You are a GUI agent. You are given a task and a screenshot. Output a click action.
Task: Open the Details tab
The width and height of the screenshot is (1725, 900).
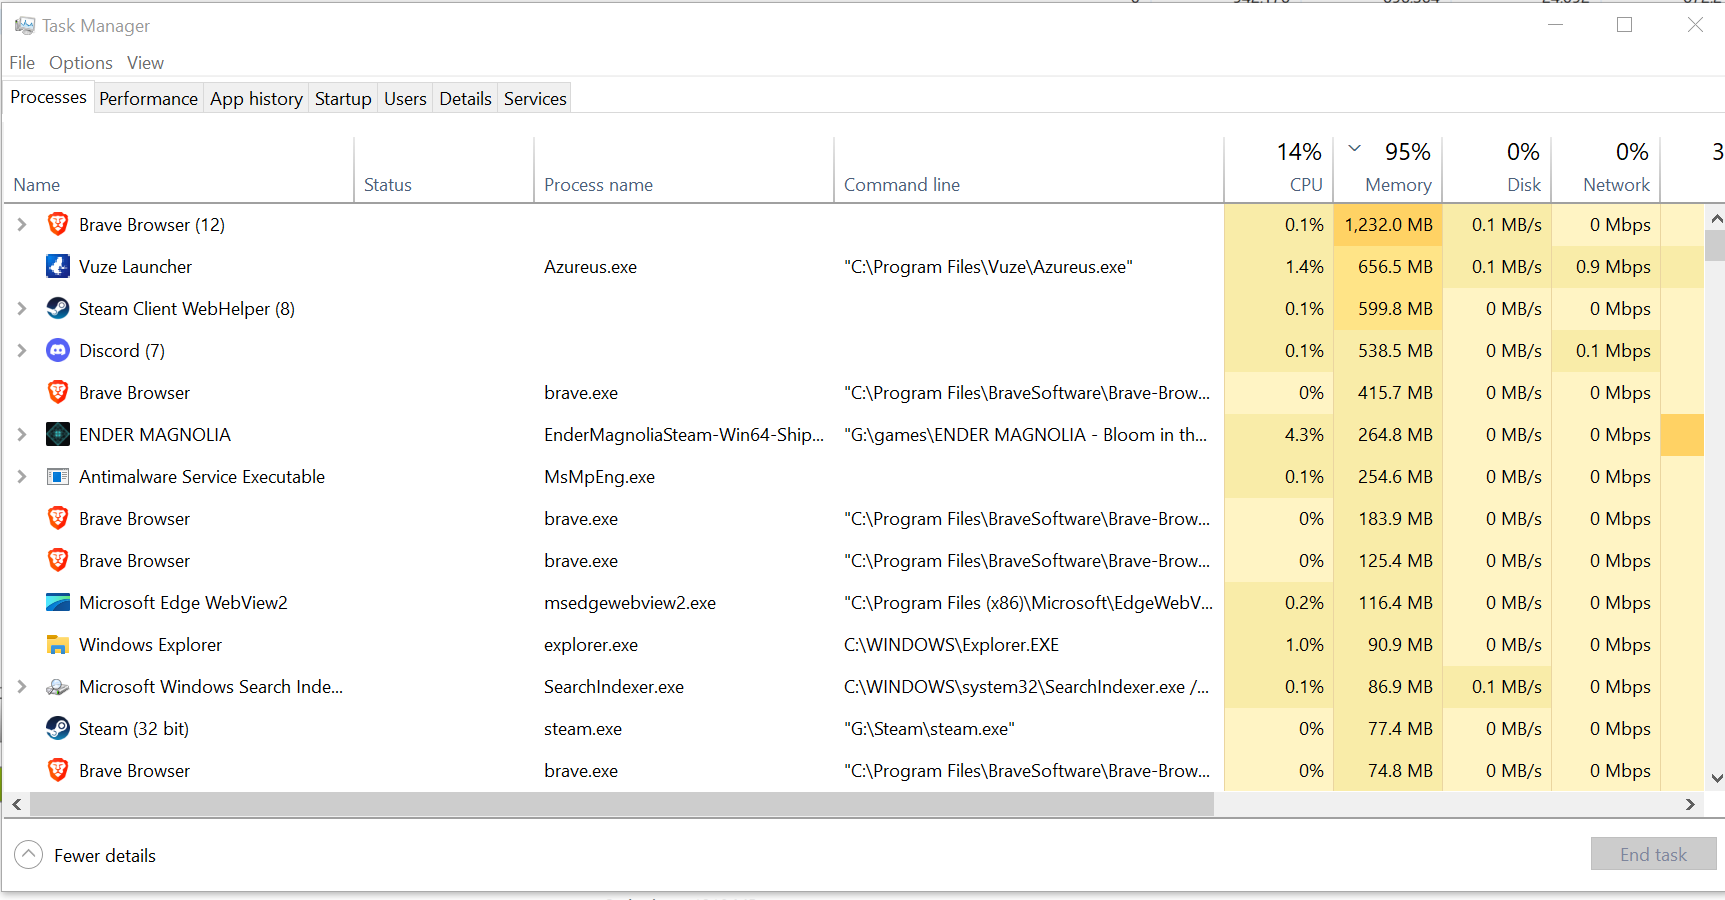[x=465, y=98]
